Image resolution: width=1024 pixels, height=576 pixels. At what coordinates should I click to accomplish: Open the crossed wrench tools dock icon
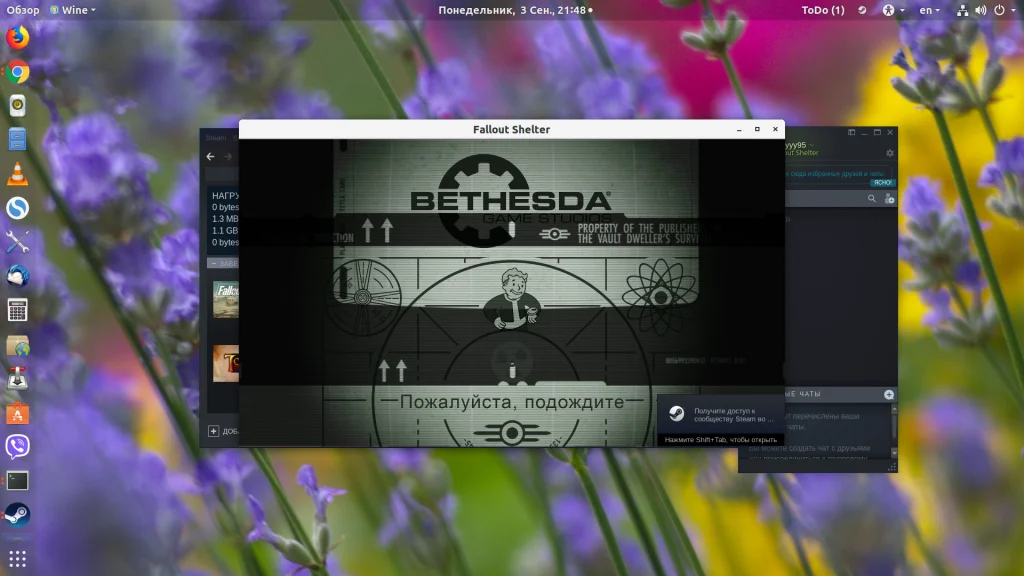click(18, 242)
